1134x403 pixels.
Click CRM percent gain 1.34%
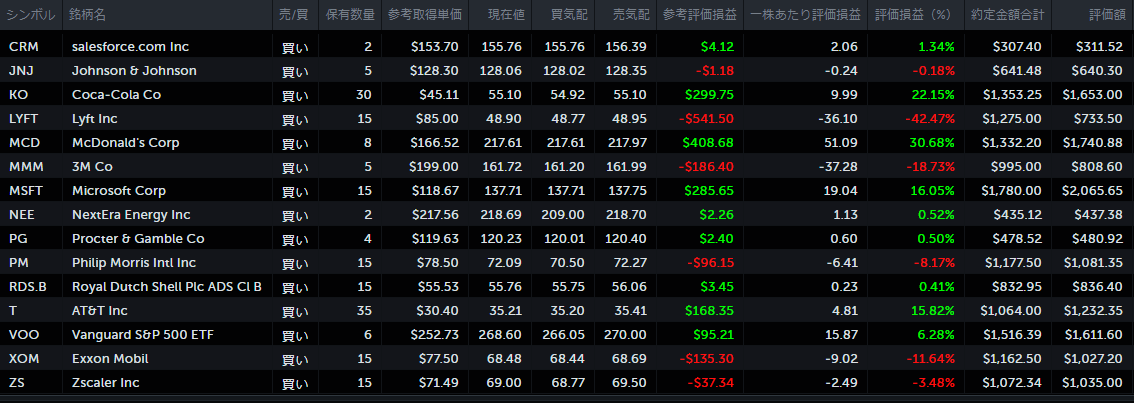tap(937, 47)
